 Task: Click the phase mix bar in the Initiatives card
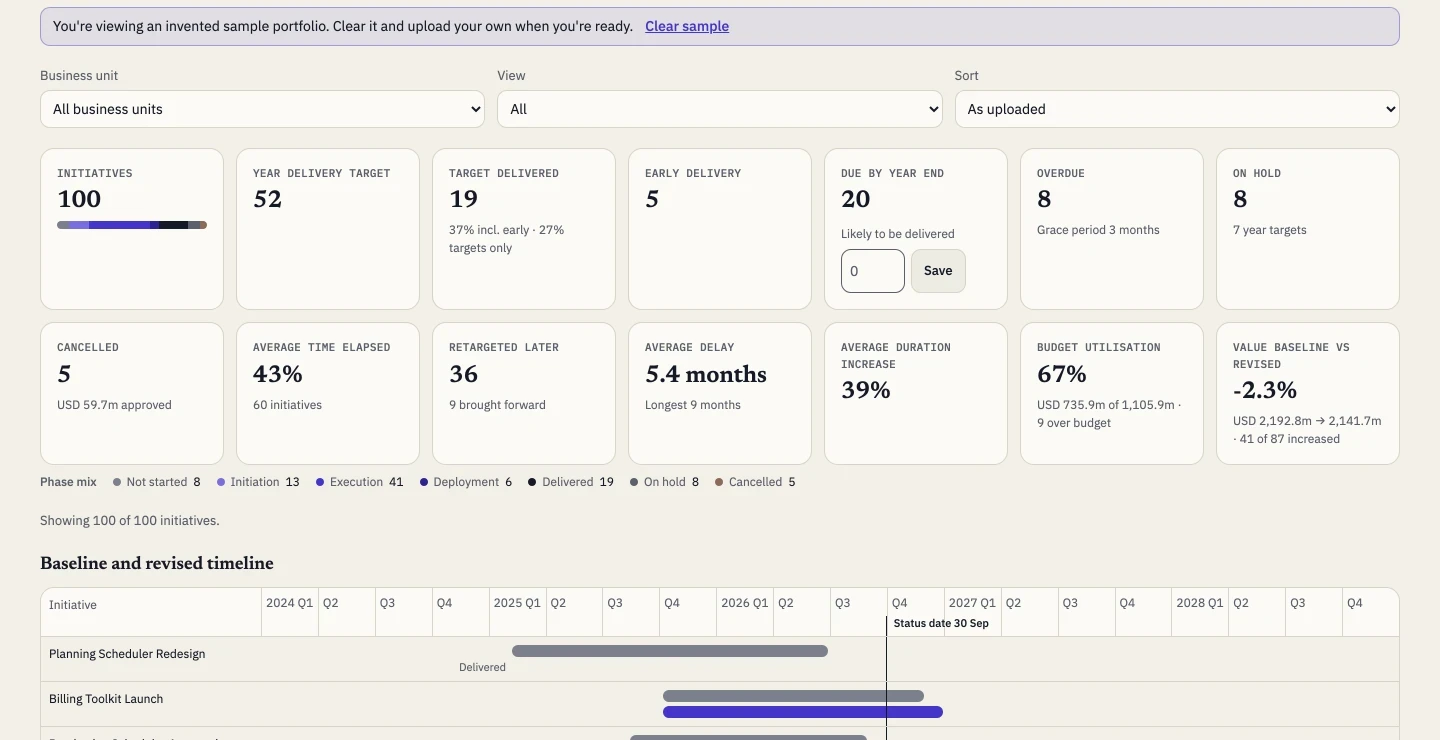[132, 225]
